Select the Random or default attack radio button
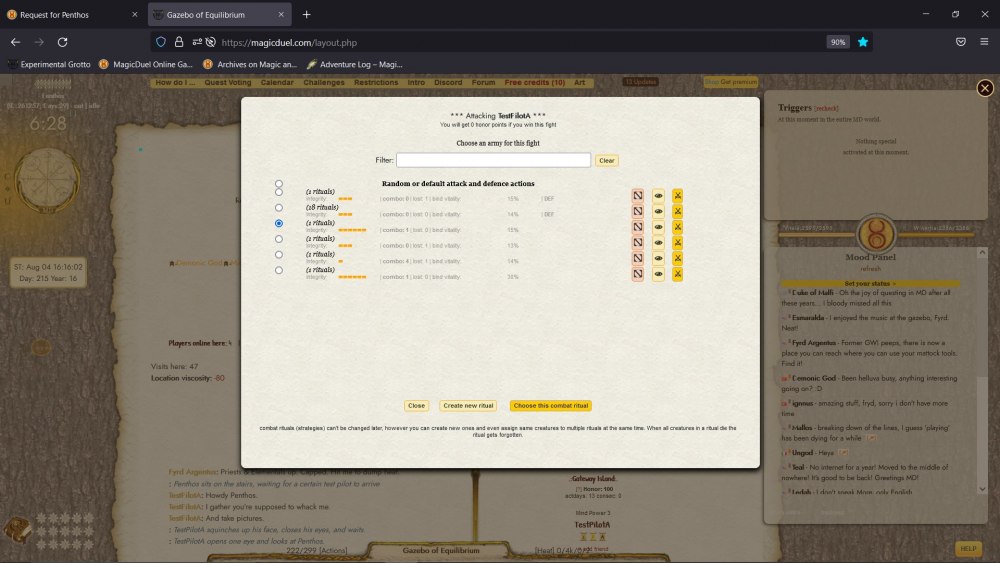Screen dimensions: 1000x563 (279, 184)
